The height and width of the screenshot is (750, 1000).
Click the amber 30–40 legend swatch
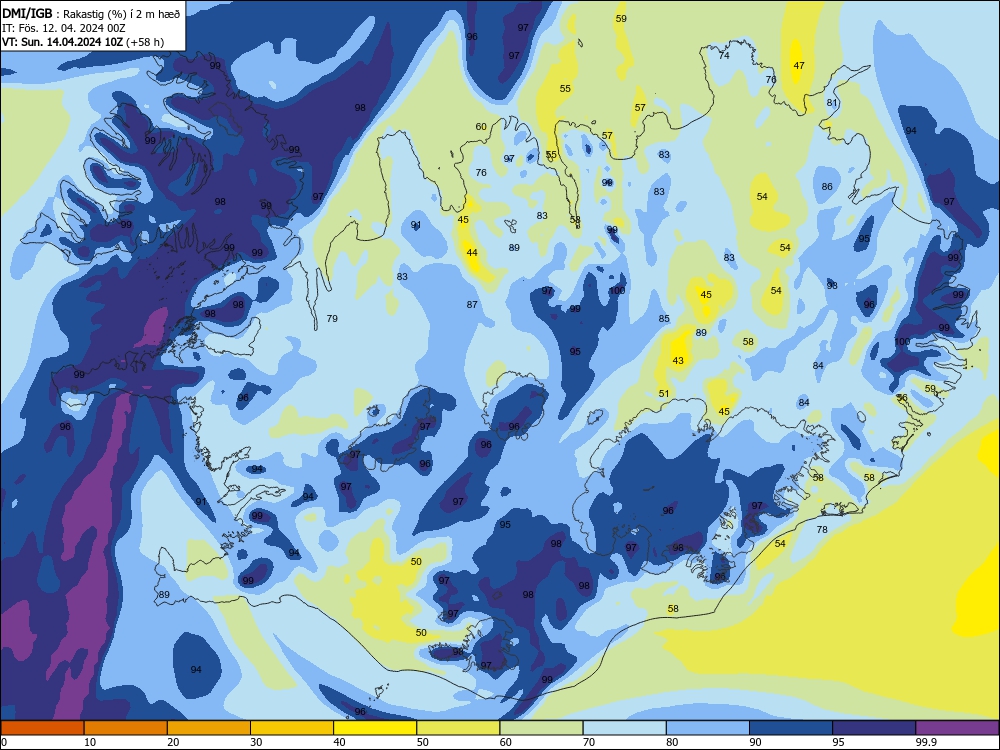click(292, 728)
